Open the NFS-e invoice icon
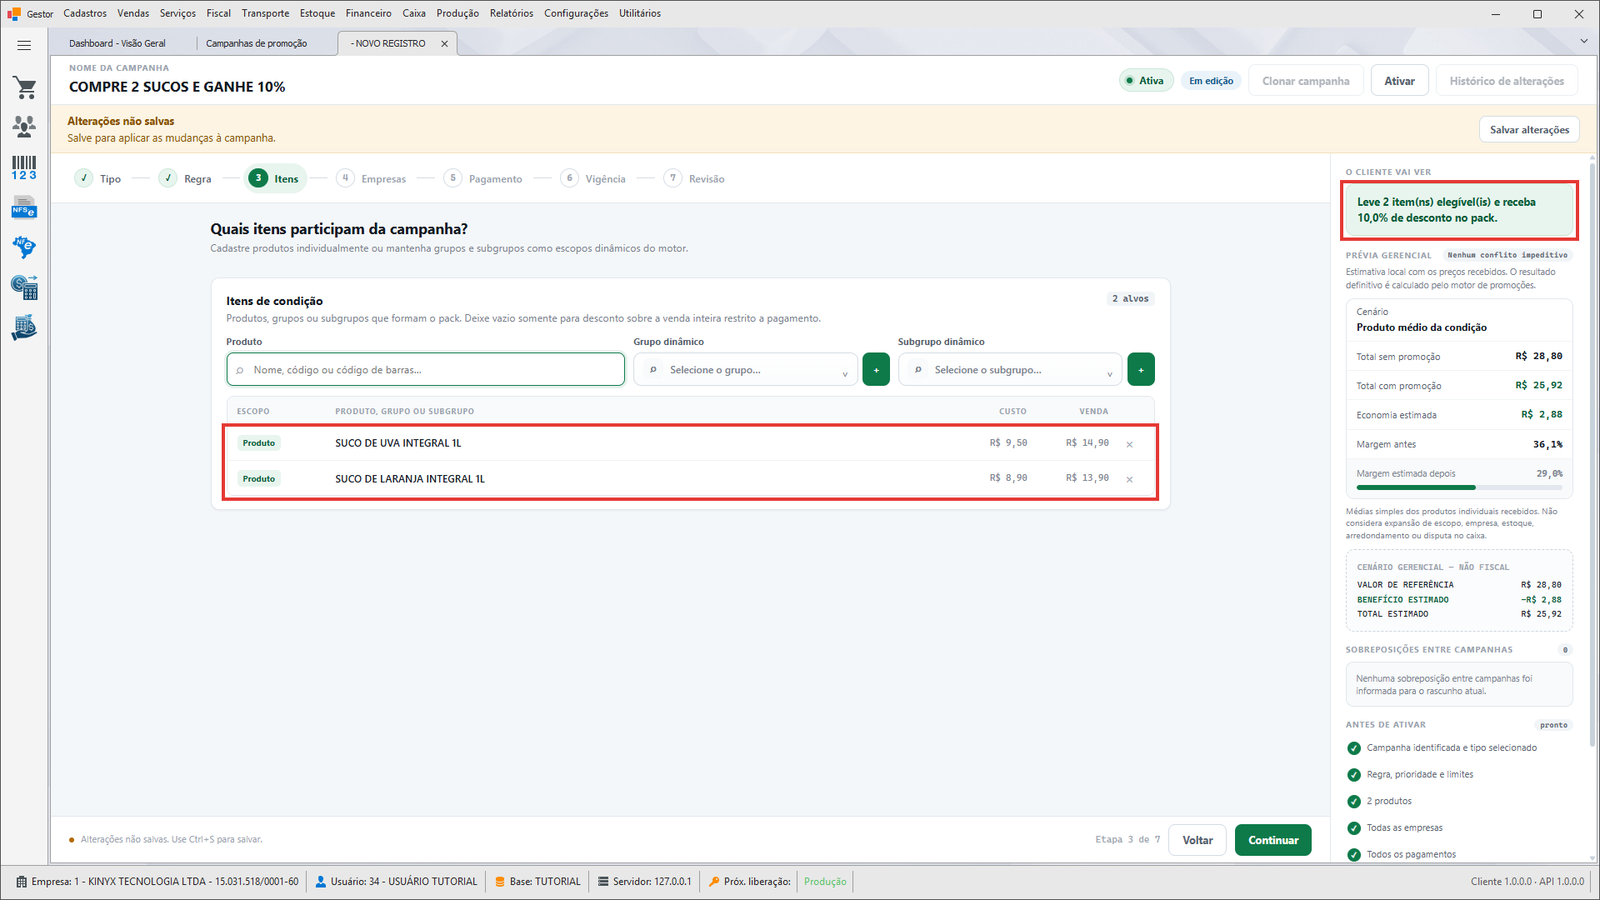This screenshot has height=900, width=1600. tap(24, 208)
